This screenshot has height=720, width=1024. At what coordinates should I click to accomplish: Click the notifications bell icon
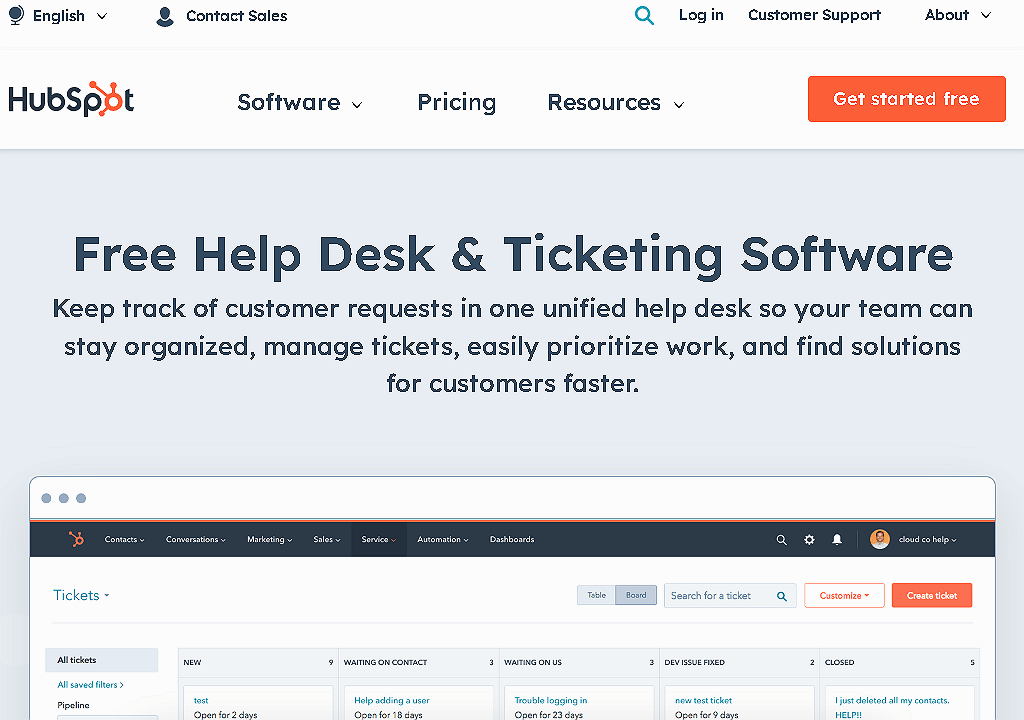(x=837, y=540)
